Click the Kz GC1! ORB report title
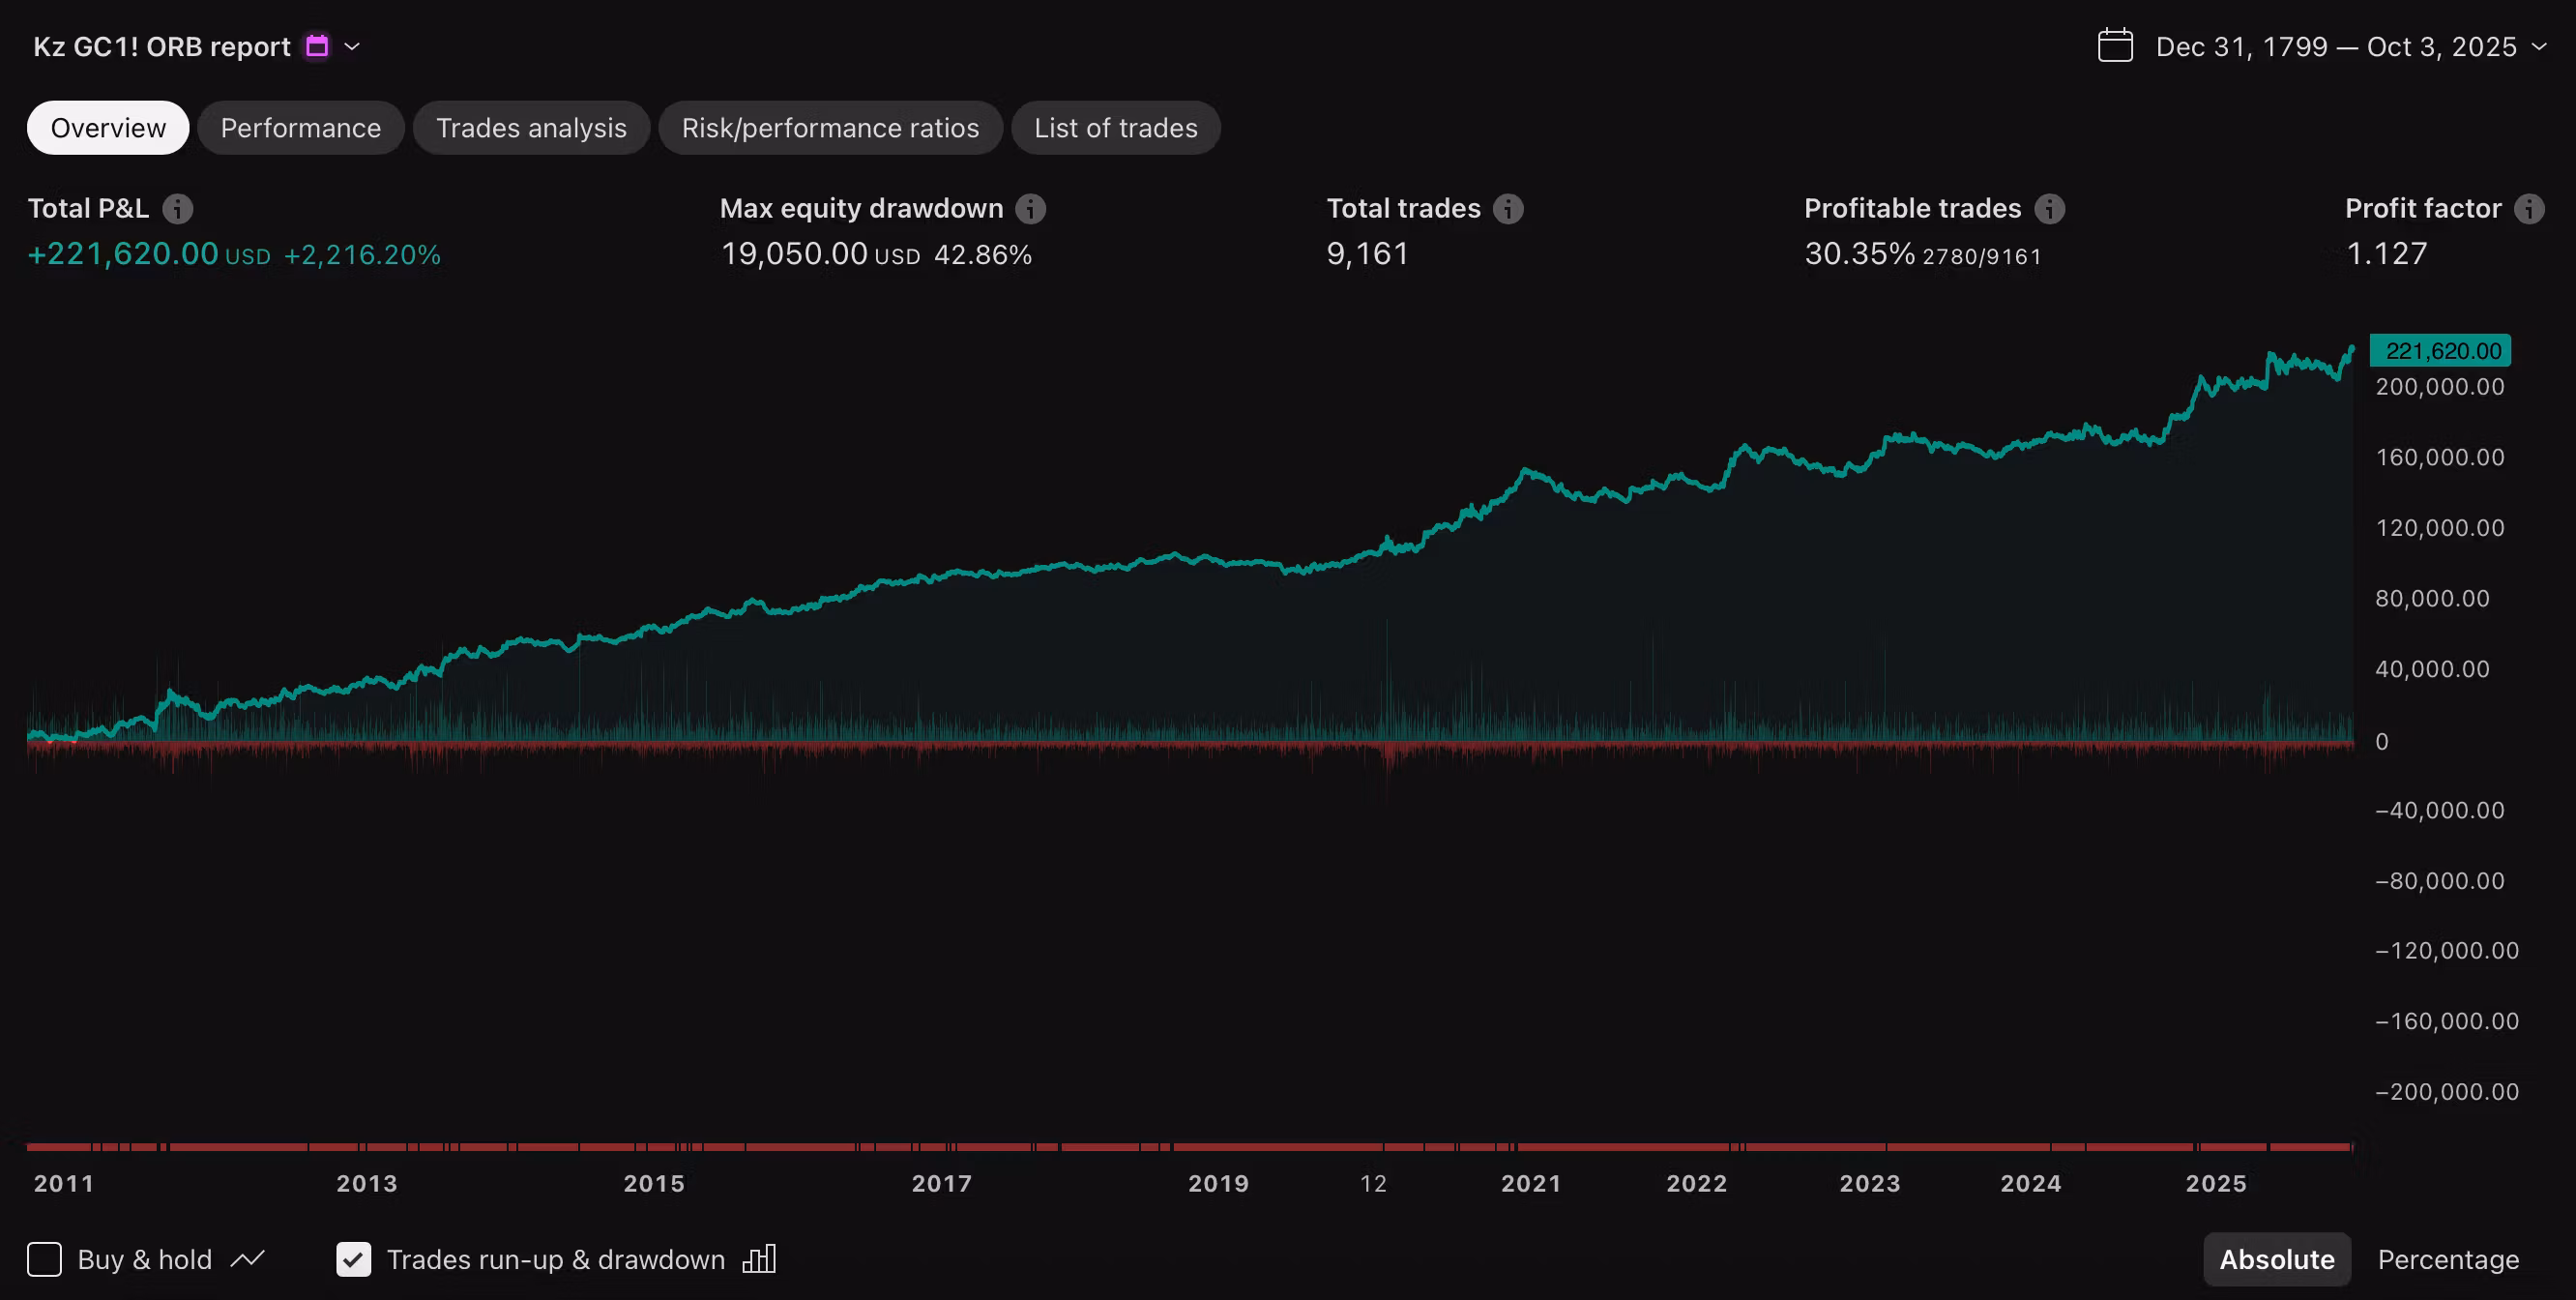This screenshot has height=1300, width=2576. click(x=162, y=47)
